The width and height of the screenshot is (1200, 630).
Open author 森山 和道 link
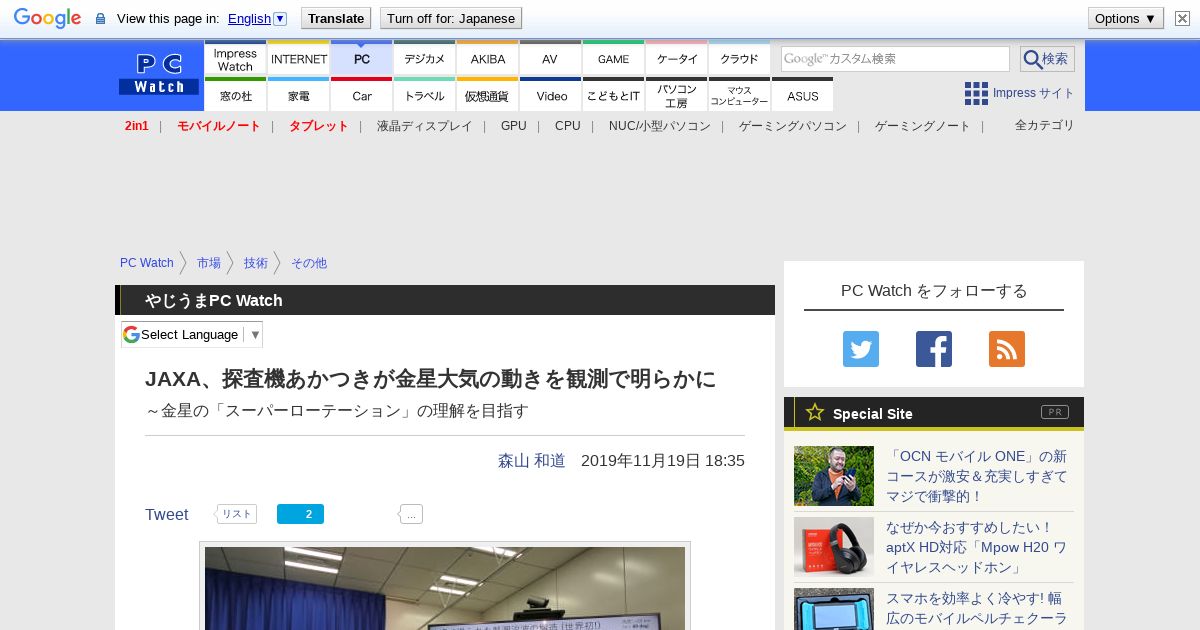click(532, 461)
